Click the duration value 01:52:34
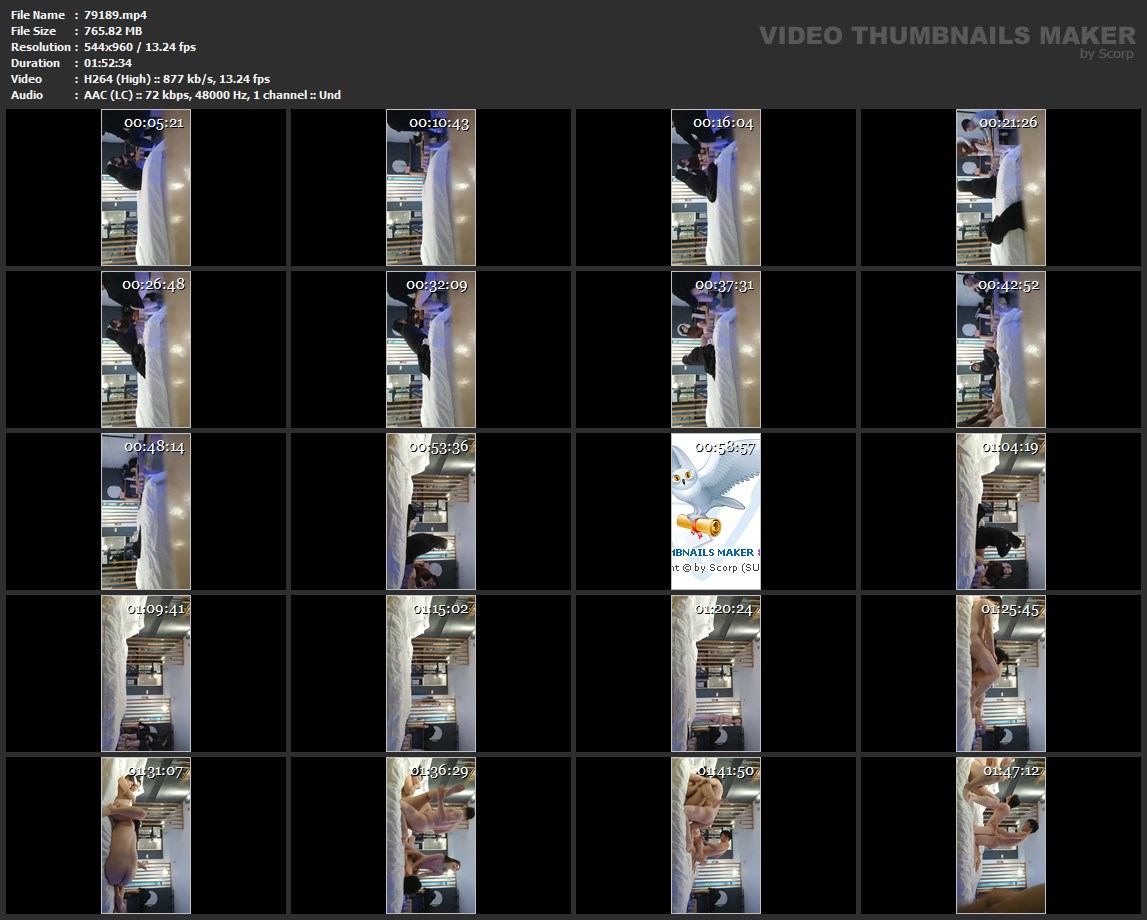 tap(108, 63)
